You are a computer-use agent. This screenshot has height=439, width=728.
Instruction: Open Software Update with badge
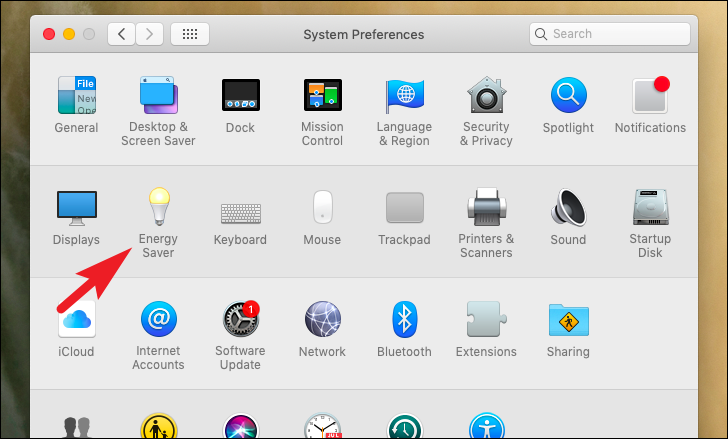click(240, 319)
